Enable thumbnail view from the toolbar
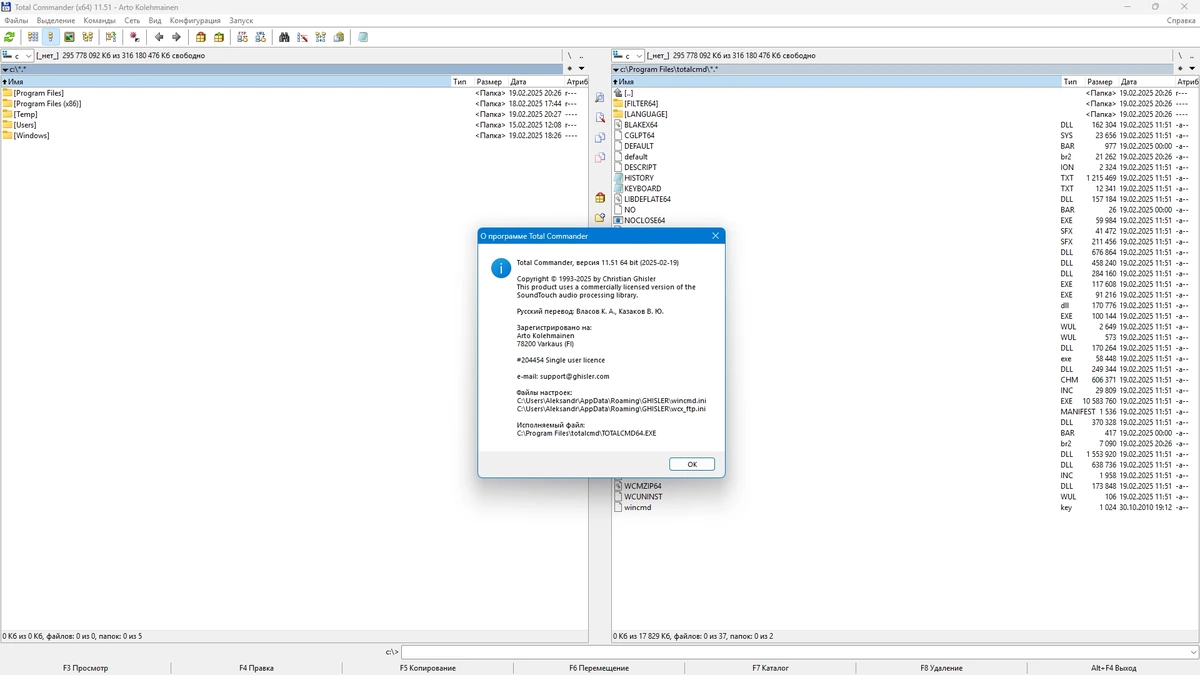 tap(69, 37)
